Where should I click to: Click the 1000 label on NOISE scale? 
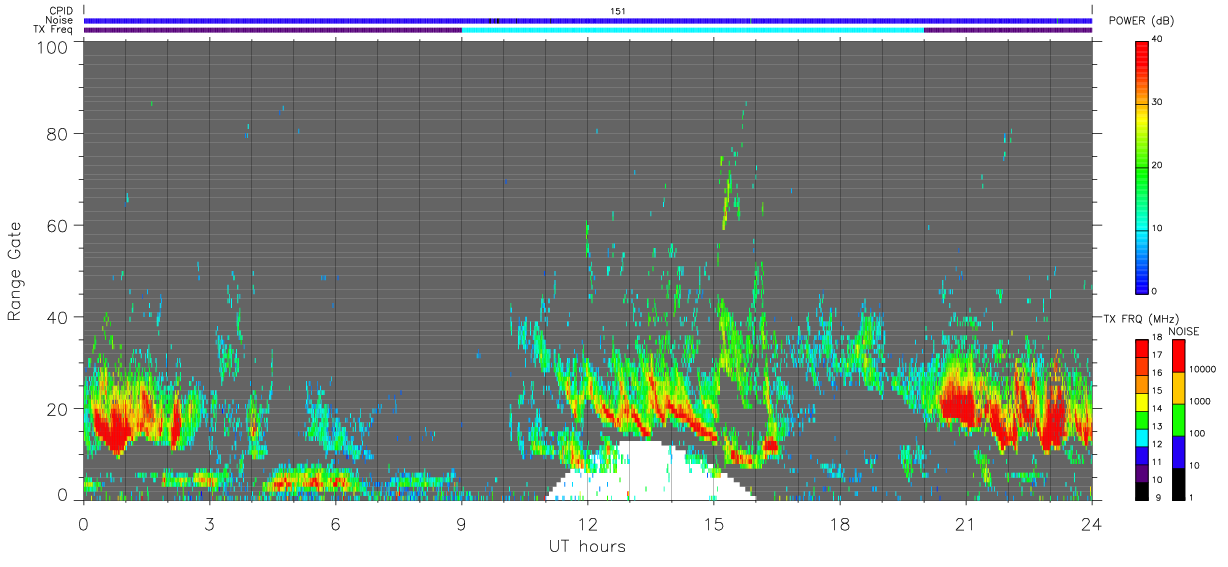pyautogui.click(x=1202, y=402)
